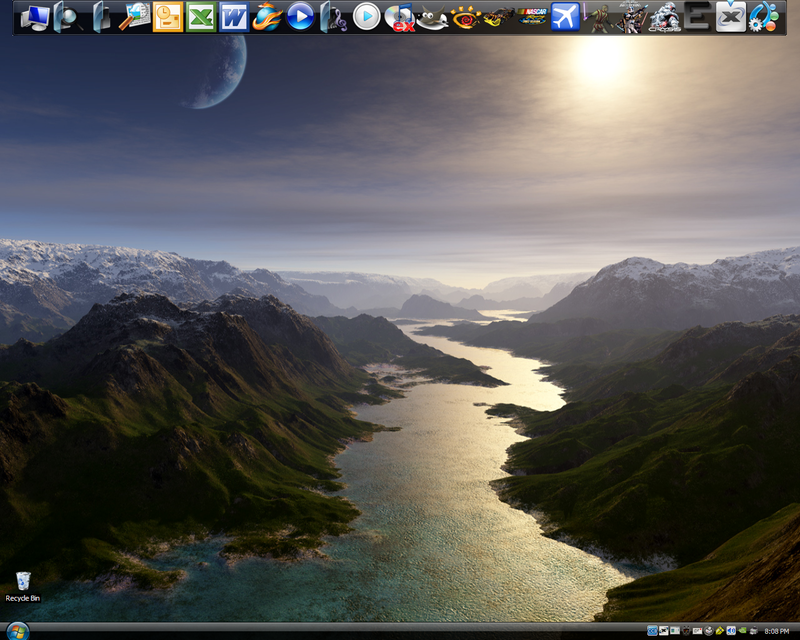Launch the magnifier-over-picture image viewer icon
The height and width of the screenshot is (640, 800).
coord(135,17)
